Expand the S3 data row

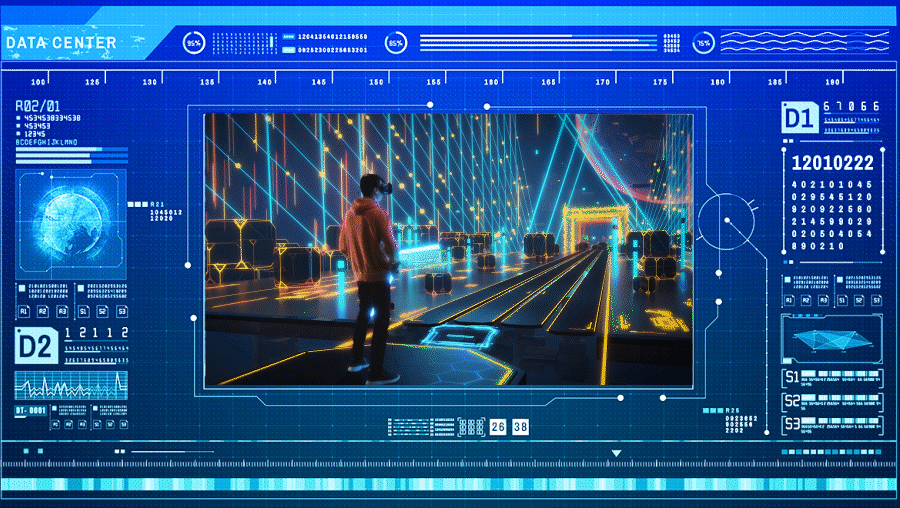pos(832,424)
